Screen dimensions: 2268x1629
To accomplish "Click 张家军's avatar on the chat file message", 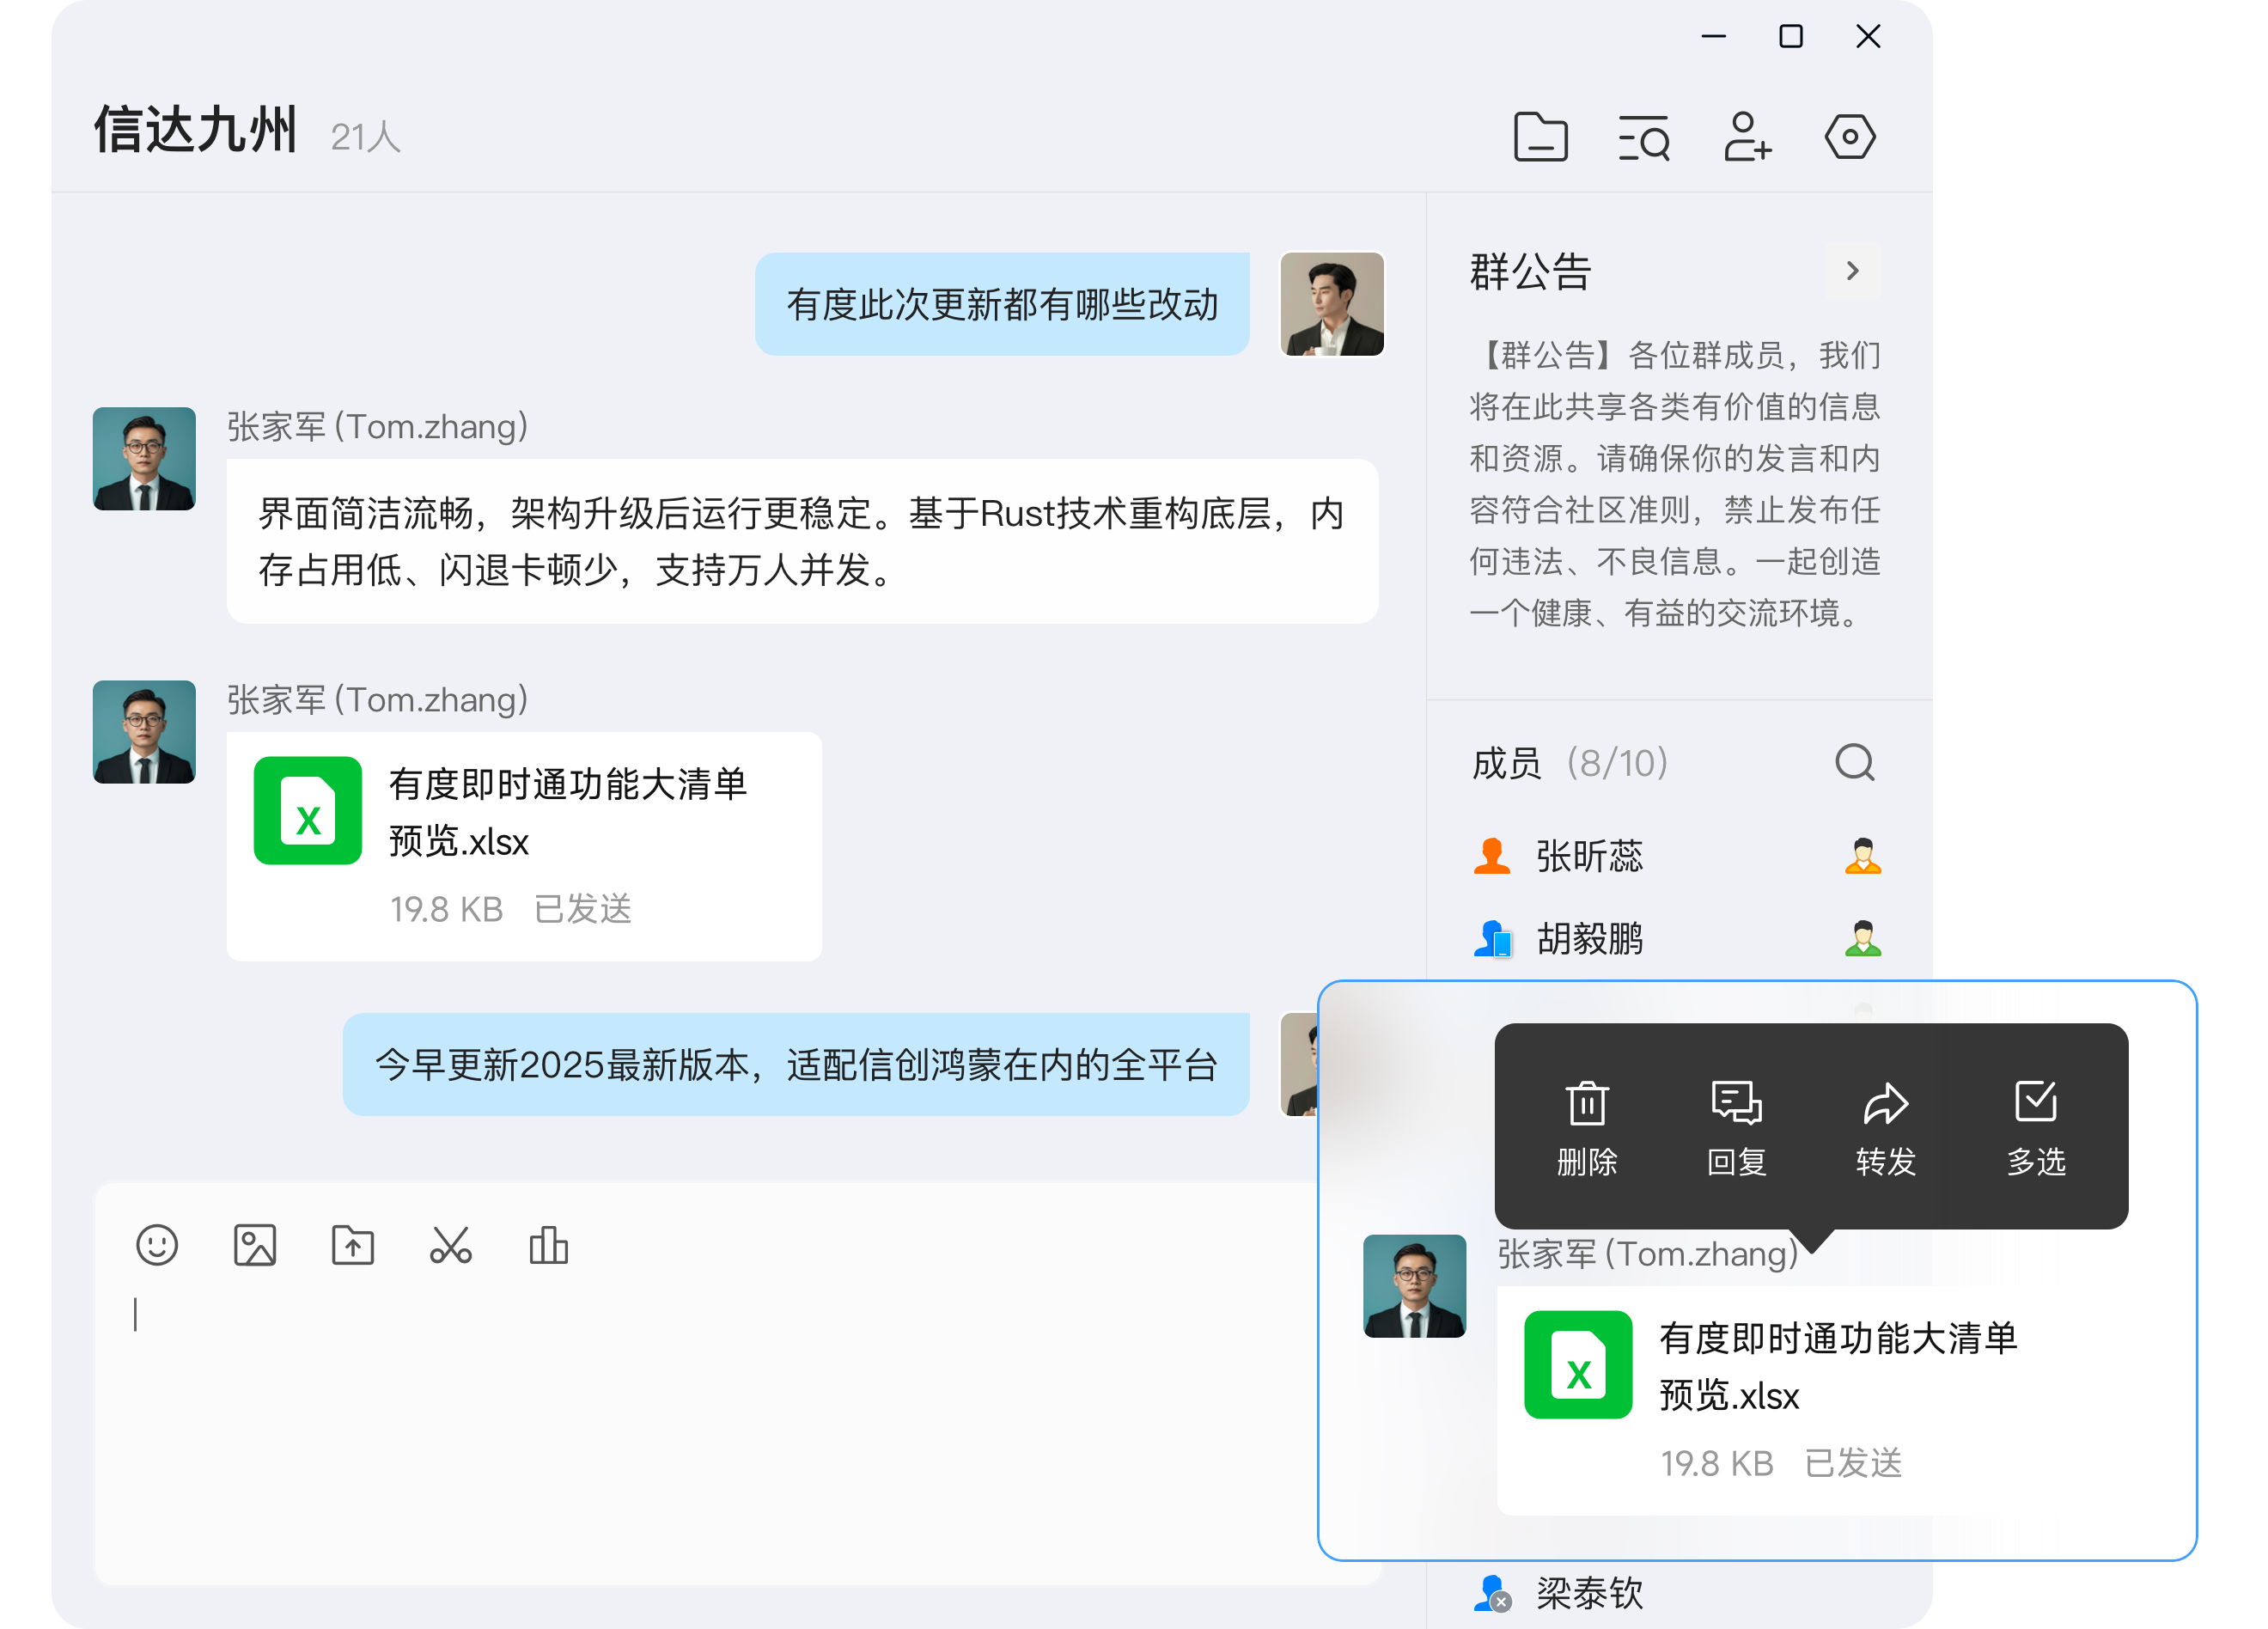I will (x=144, y=732).
